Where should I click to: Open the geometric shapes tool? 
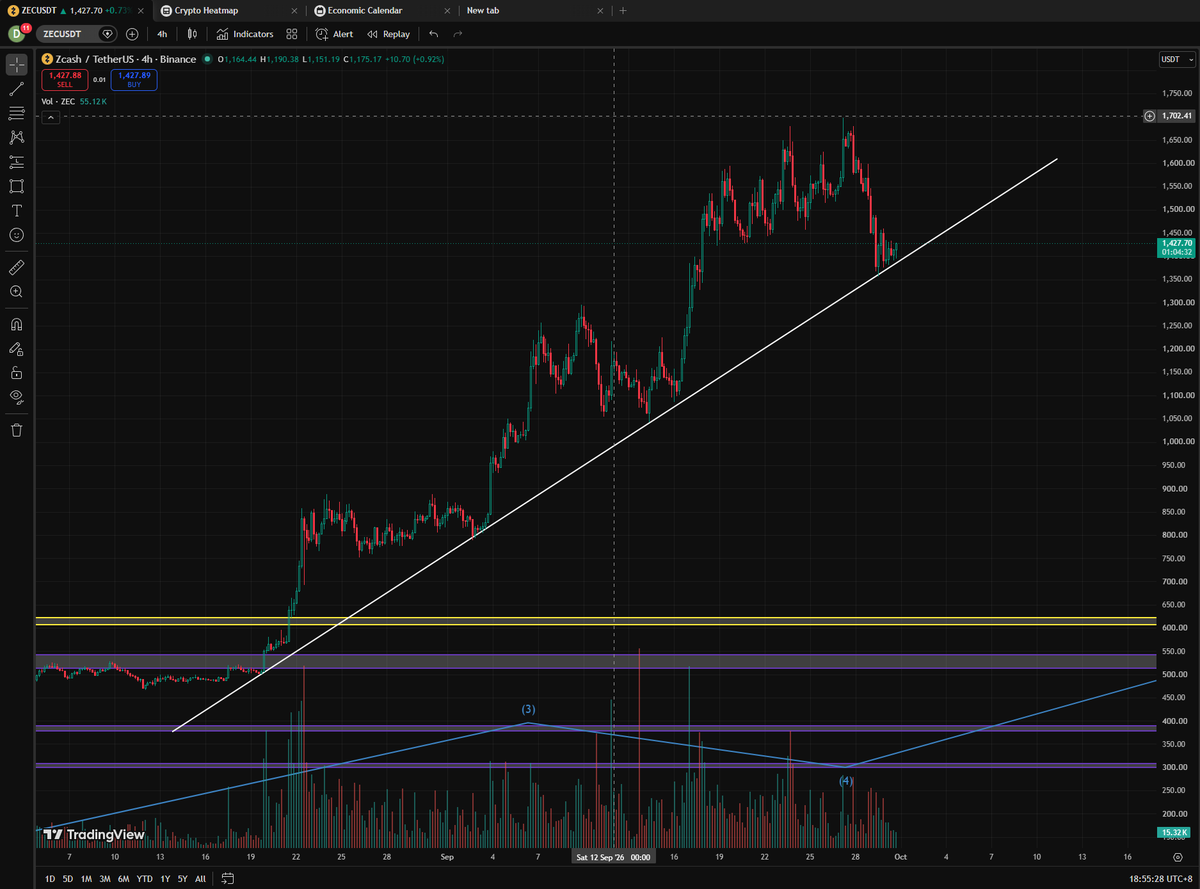(16, 186)
